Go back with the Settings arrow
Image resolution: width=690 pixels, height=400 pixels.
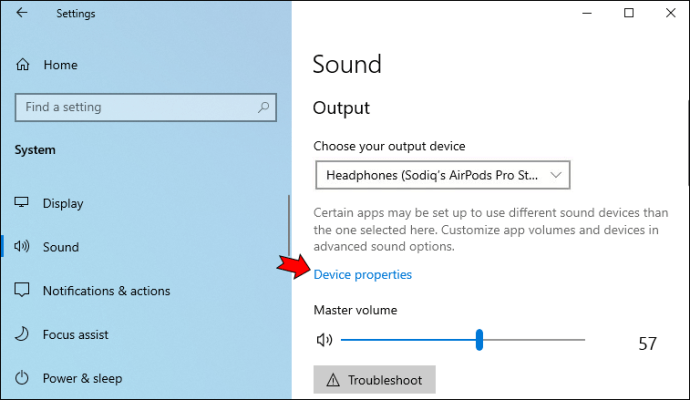pyautogui.click(x=21, y=13)
